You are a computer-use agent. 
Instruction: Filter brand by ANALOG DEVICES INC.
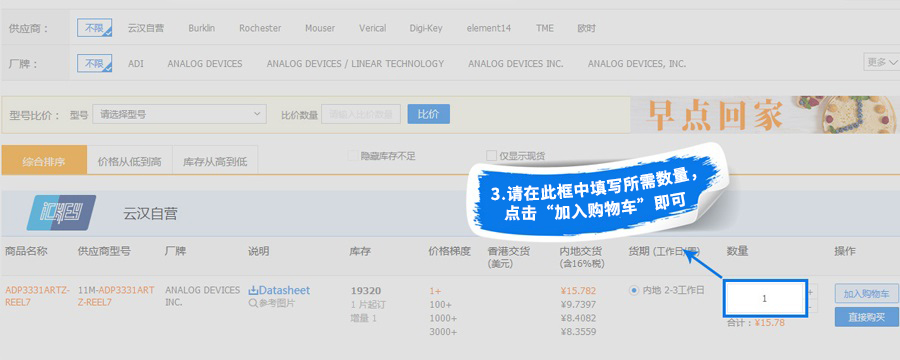pos(516,64)
